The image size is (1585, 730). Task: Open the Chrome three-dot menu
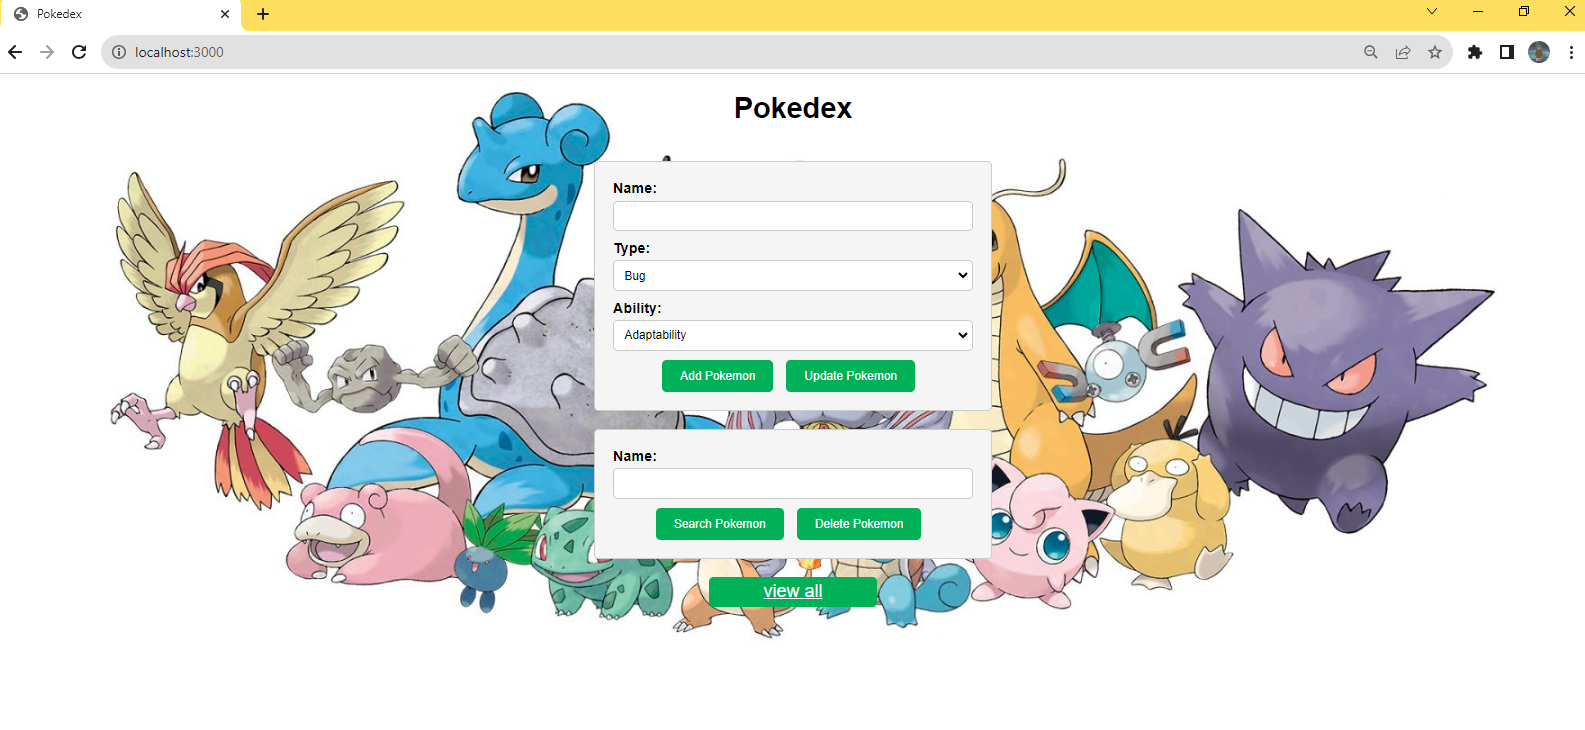(1571, 52)
